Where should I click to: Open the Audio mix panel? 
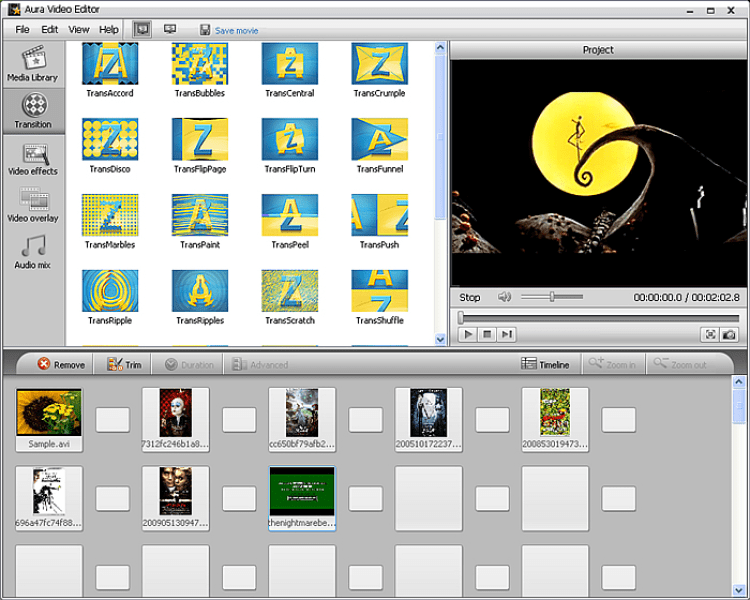point(33,252)
